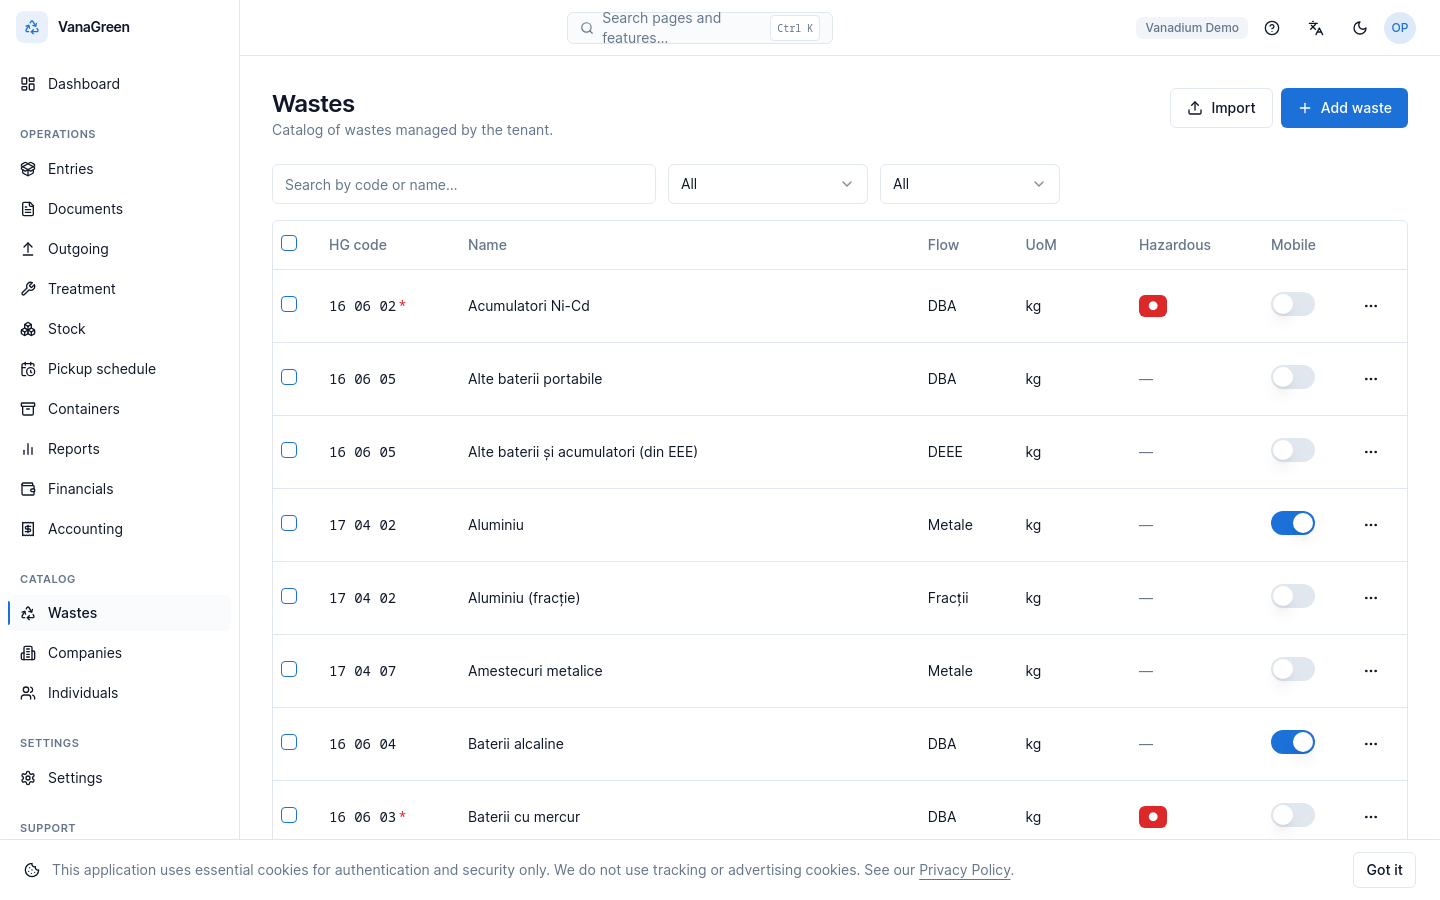Open Treatment in the sidebar

[x=119, y=289]
